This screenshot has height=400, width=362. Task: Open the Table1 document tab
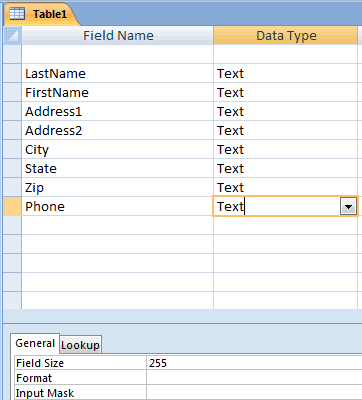[x=40, y=14]
